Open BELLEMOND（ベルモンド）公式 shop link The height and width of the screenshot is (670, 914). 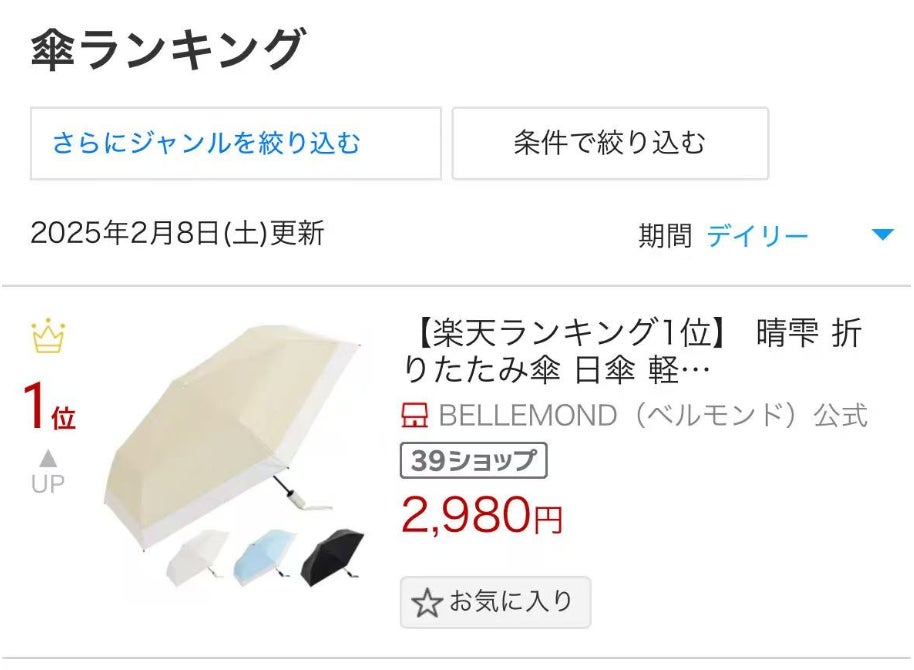pos(652,416)
